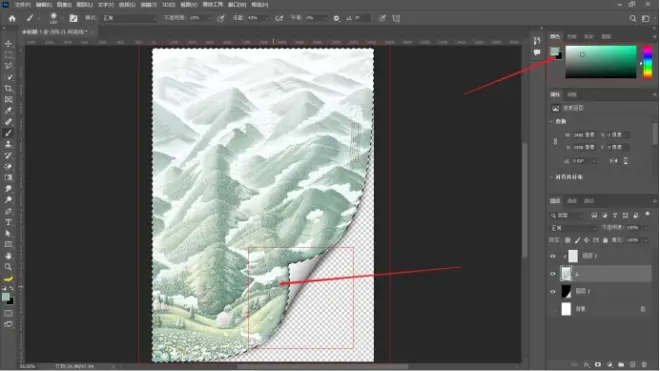Open the brush mode dropdown in options bar
Image resolution: width=660 pixels, height=371 pixels.
point(130,18)
